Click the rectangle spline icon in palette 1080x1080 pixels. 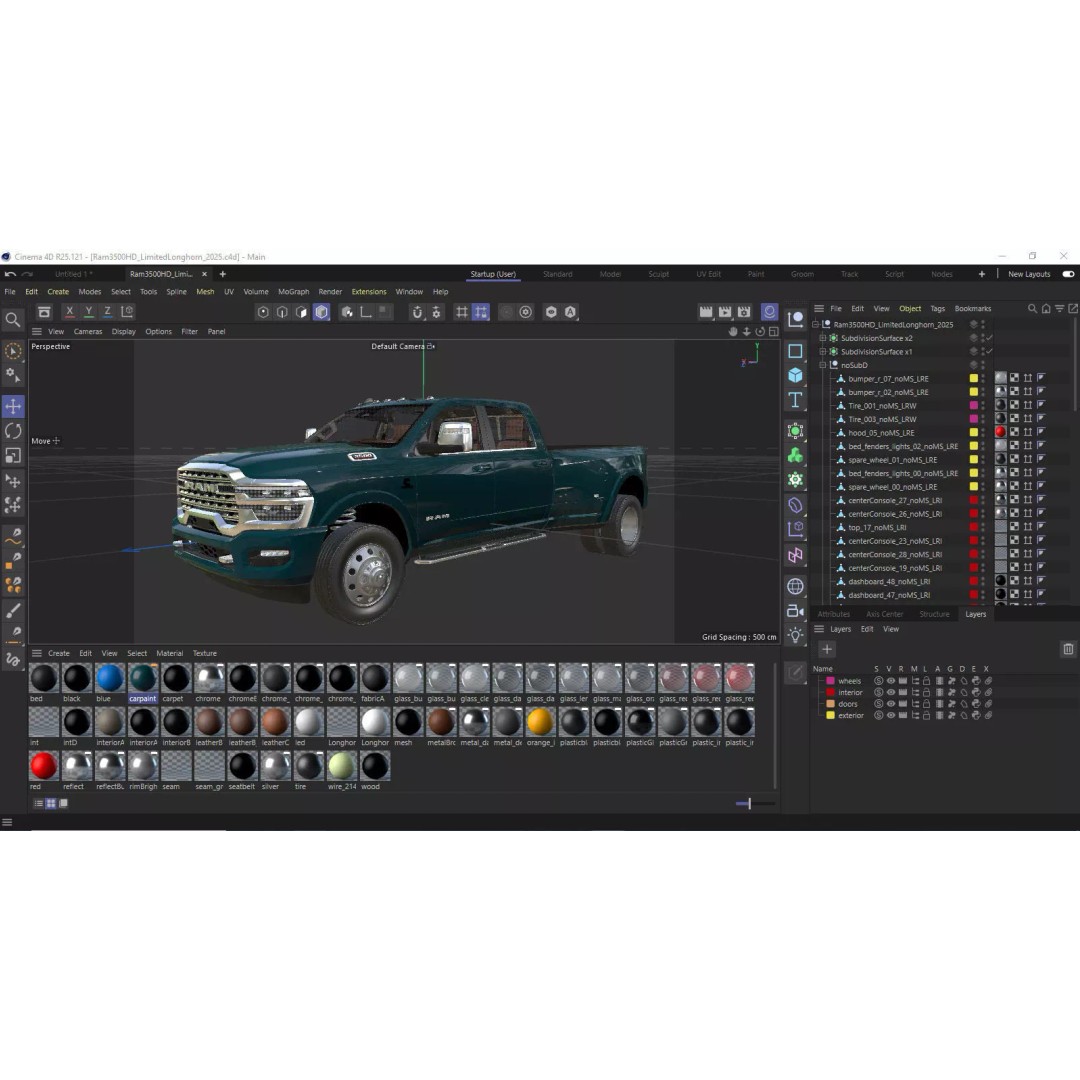click(x=796, y=351)
